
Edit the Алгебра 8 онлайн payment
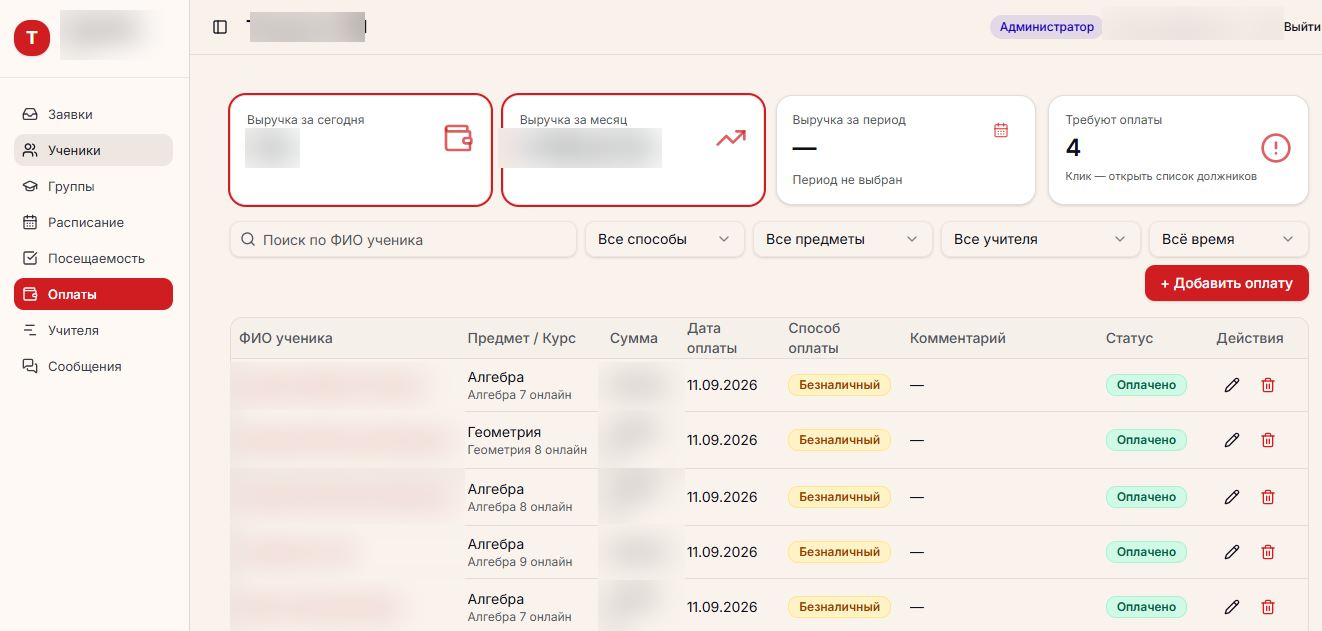pyautogui.click(x=1232, y=497)
